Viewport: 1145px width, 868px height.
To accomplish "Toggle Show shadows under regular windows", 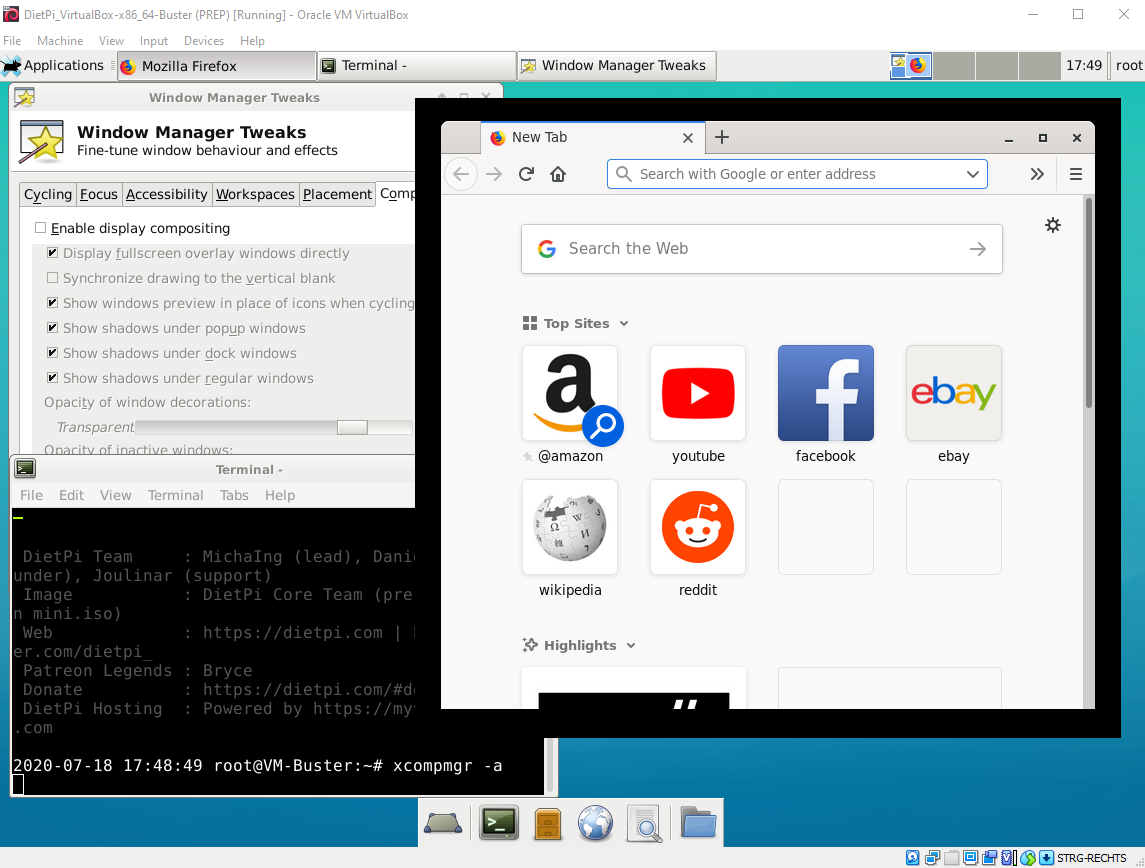I will click(x=52, y=377).
